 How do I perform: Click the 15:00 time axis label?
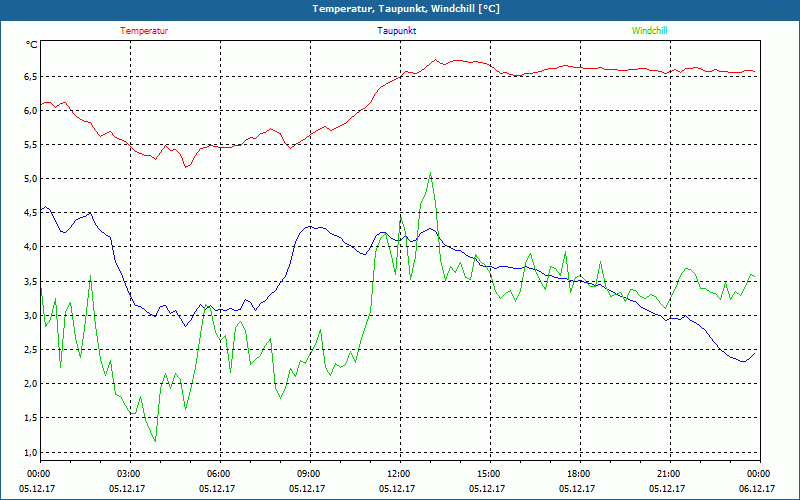[x=490, y=474]
